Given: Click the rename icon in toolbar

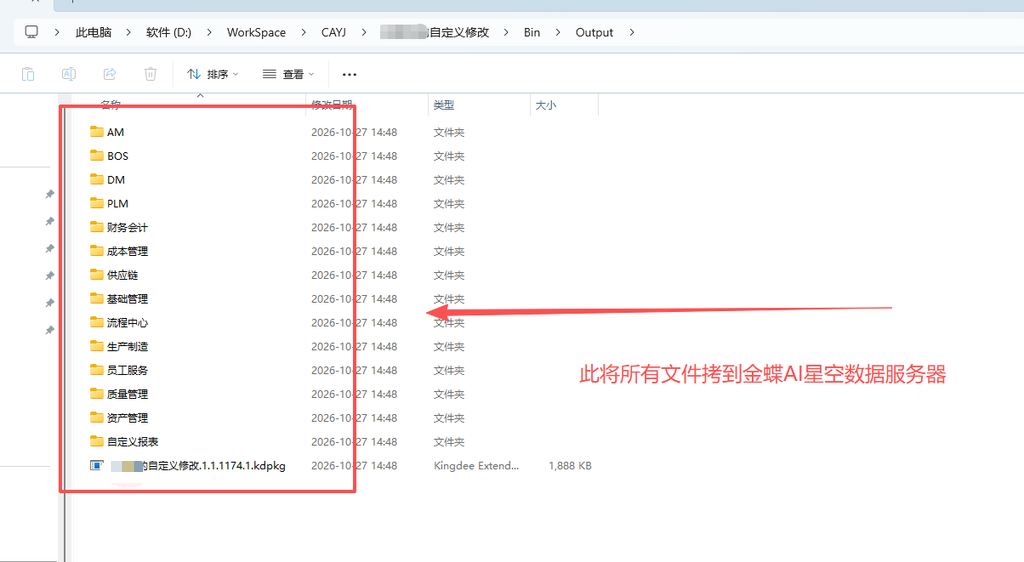Looking at the screenshot, I should pos(69,74).
